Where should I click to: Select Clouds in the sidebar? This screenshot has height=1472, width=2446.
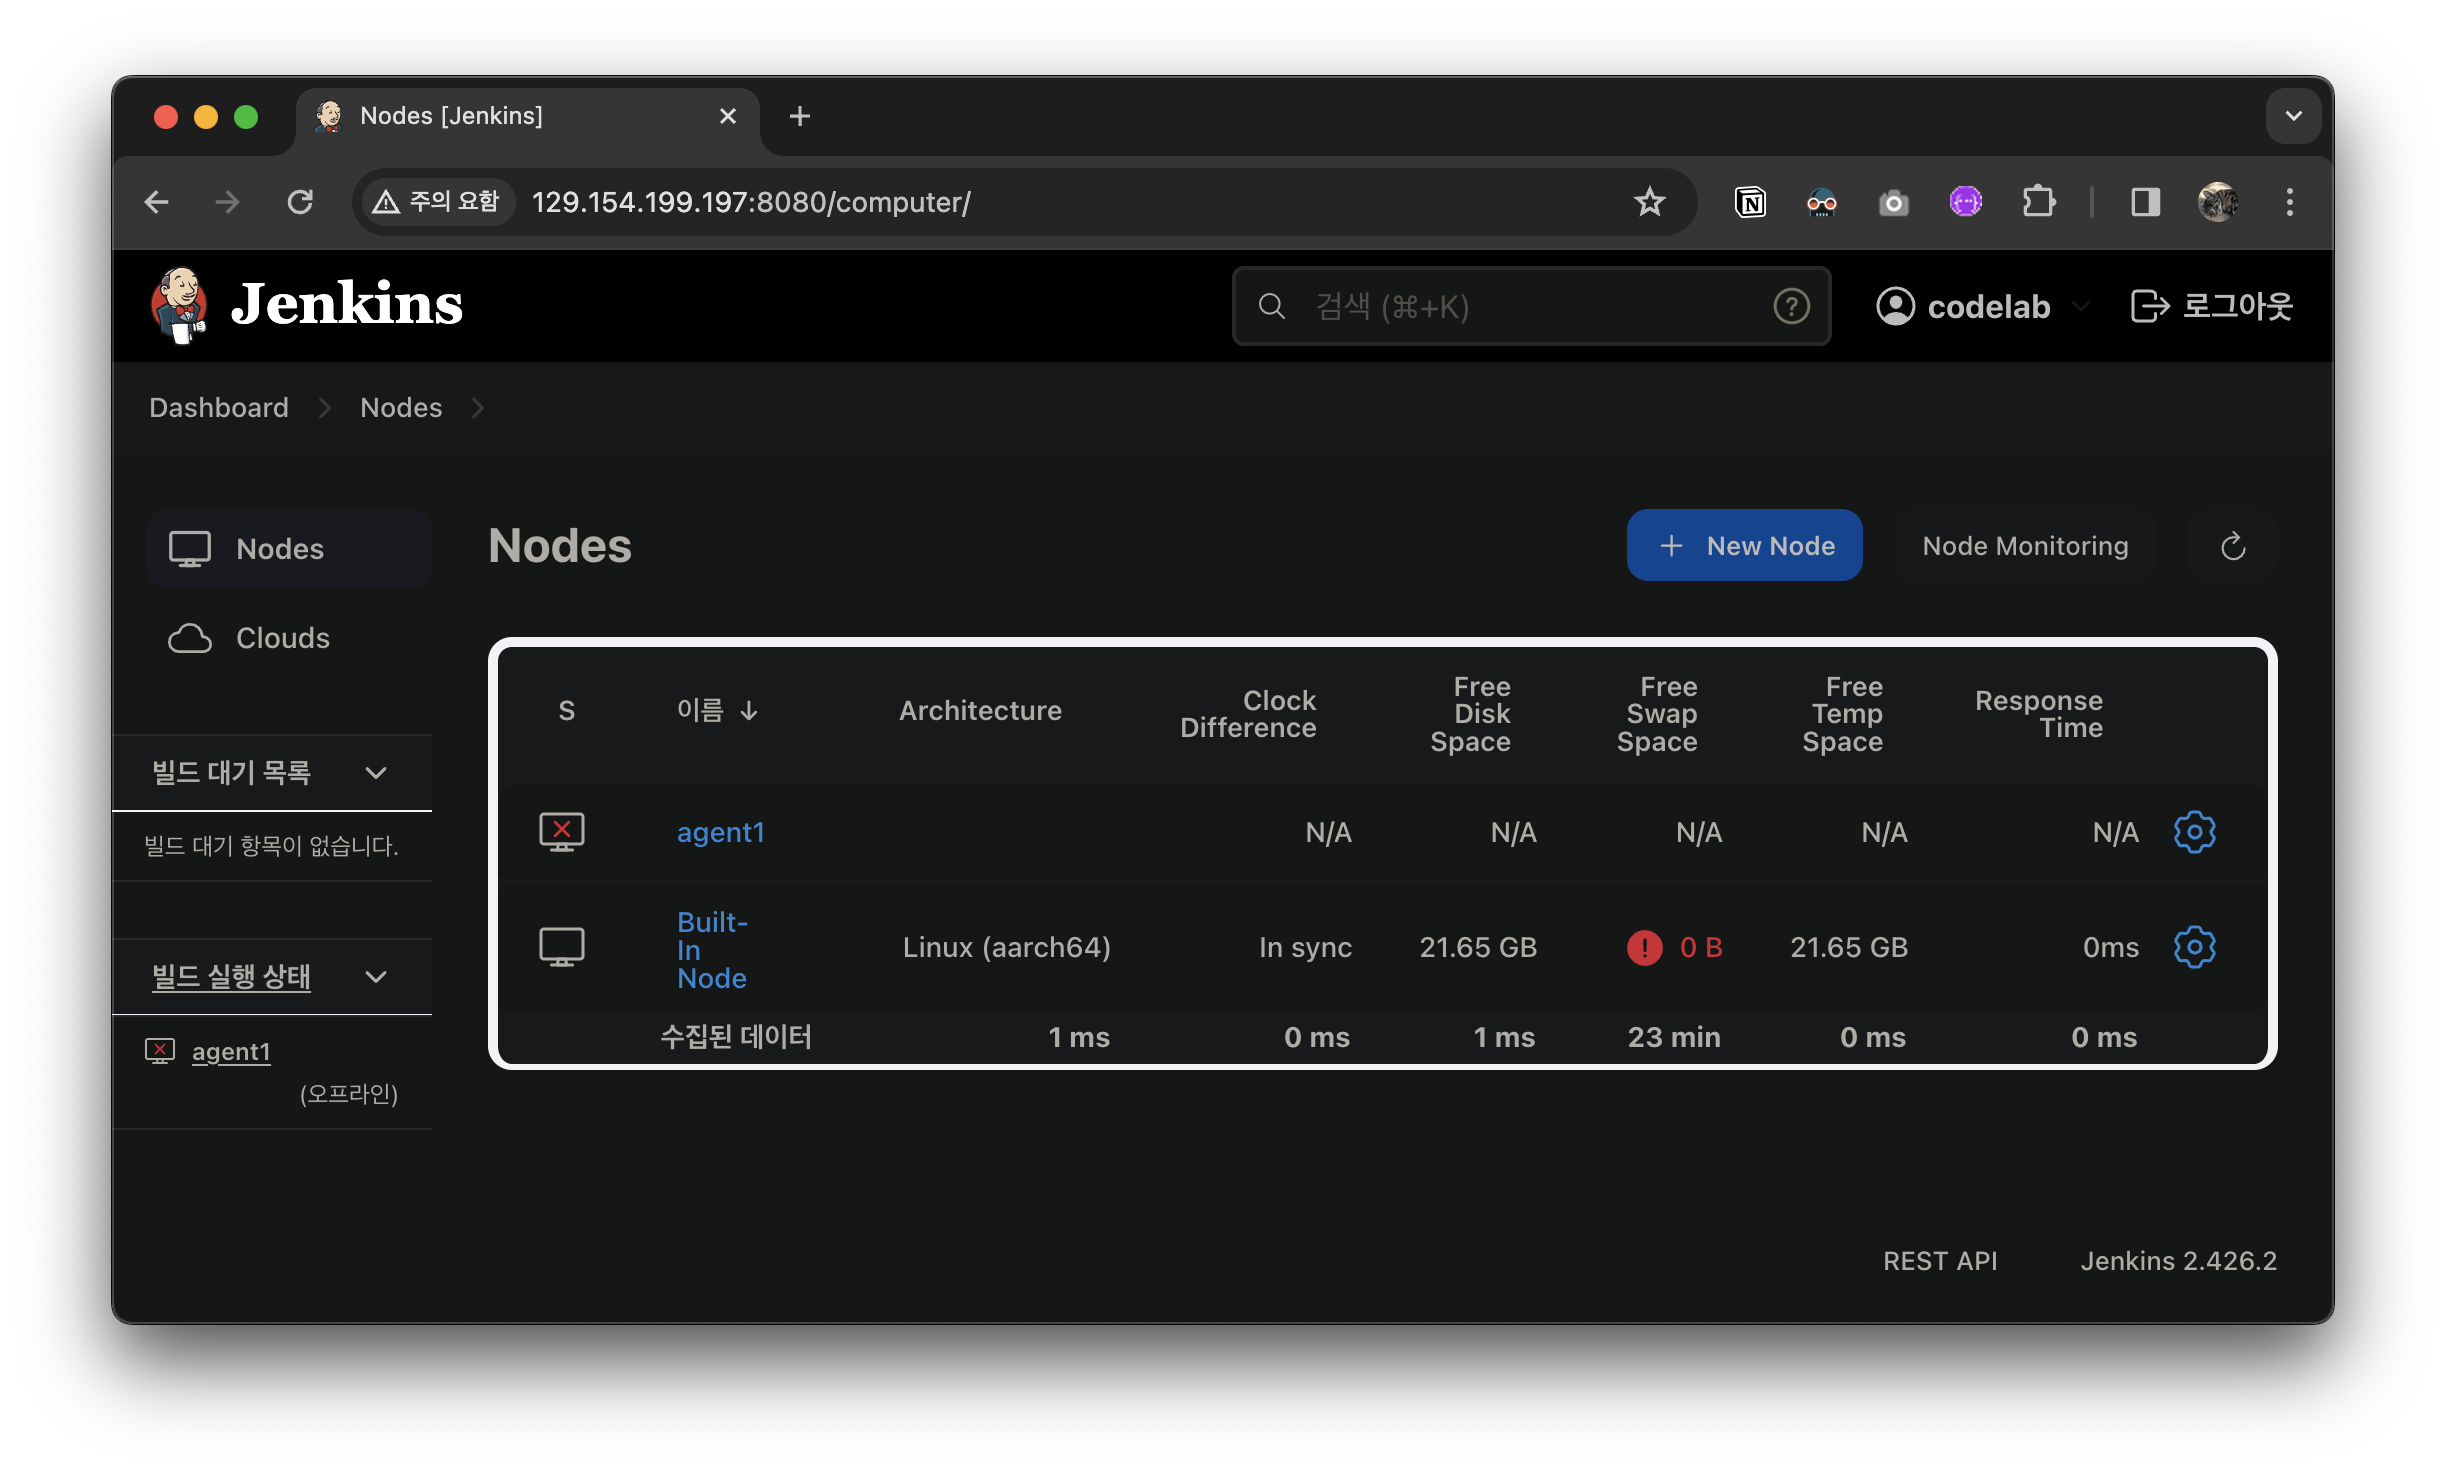[282, 638]
